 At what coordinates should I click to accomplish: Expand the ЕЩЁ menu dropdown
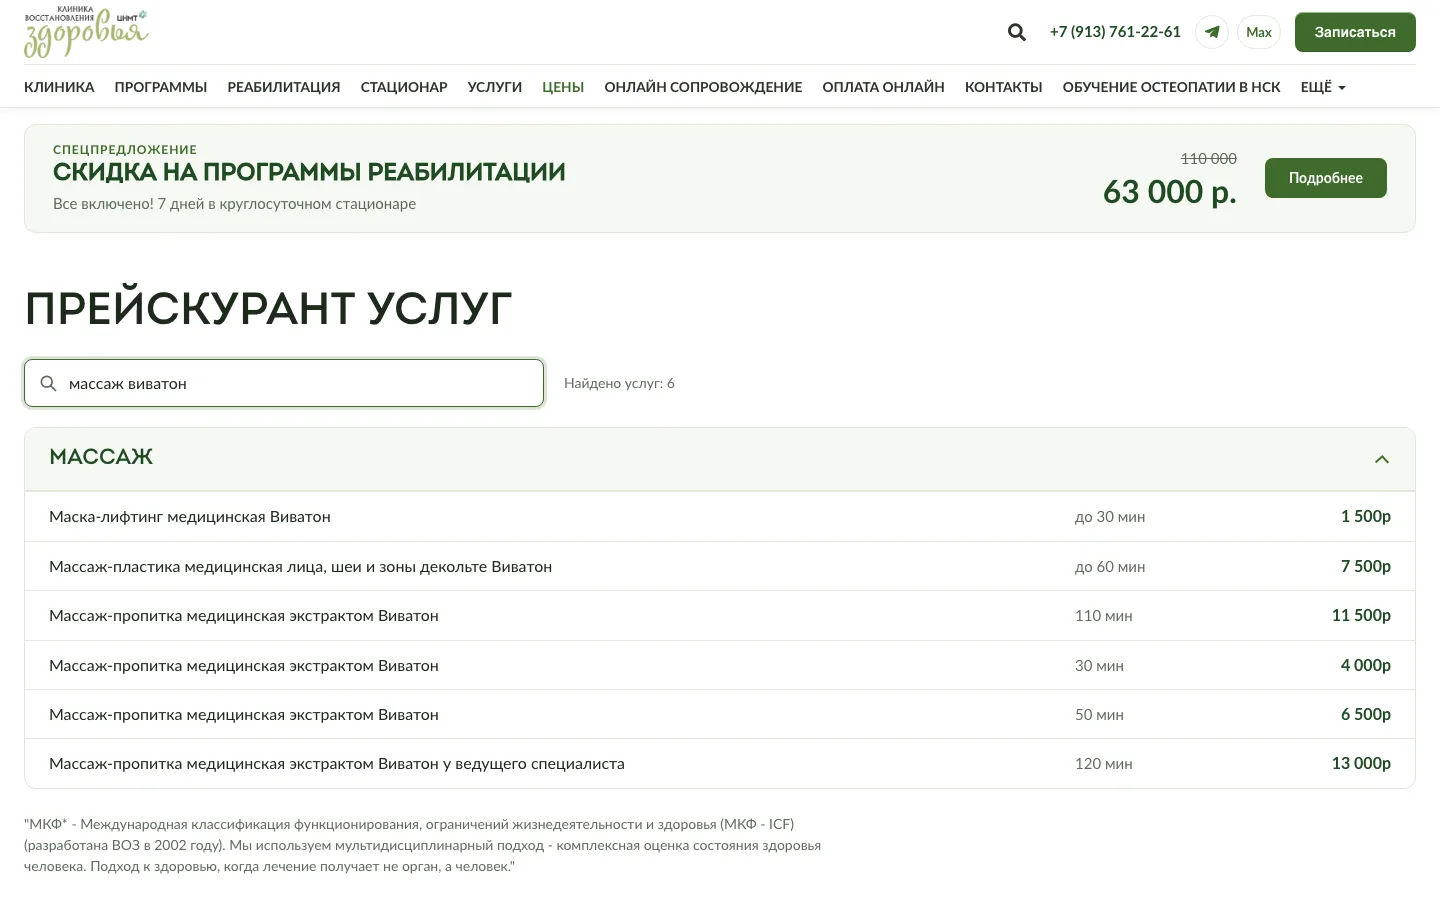(x=1323, y=87)
